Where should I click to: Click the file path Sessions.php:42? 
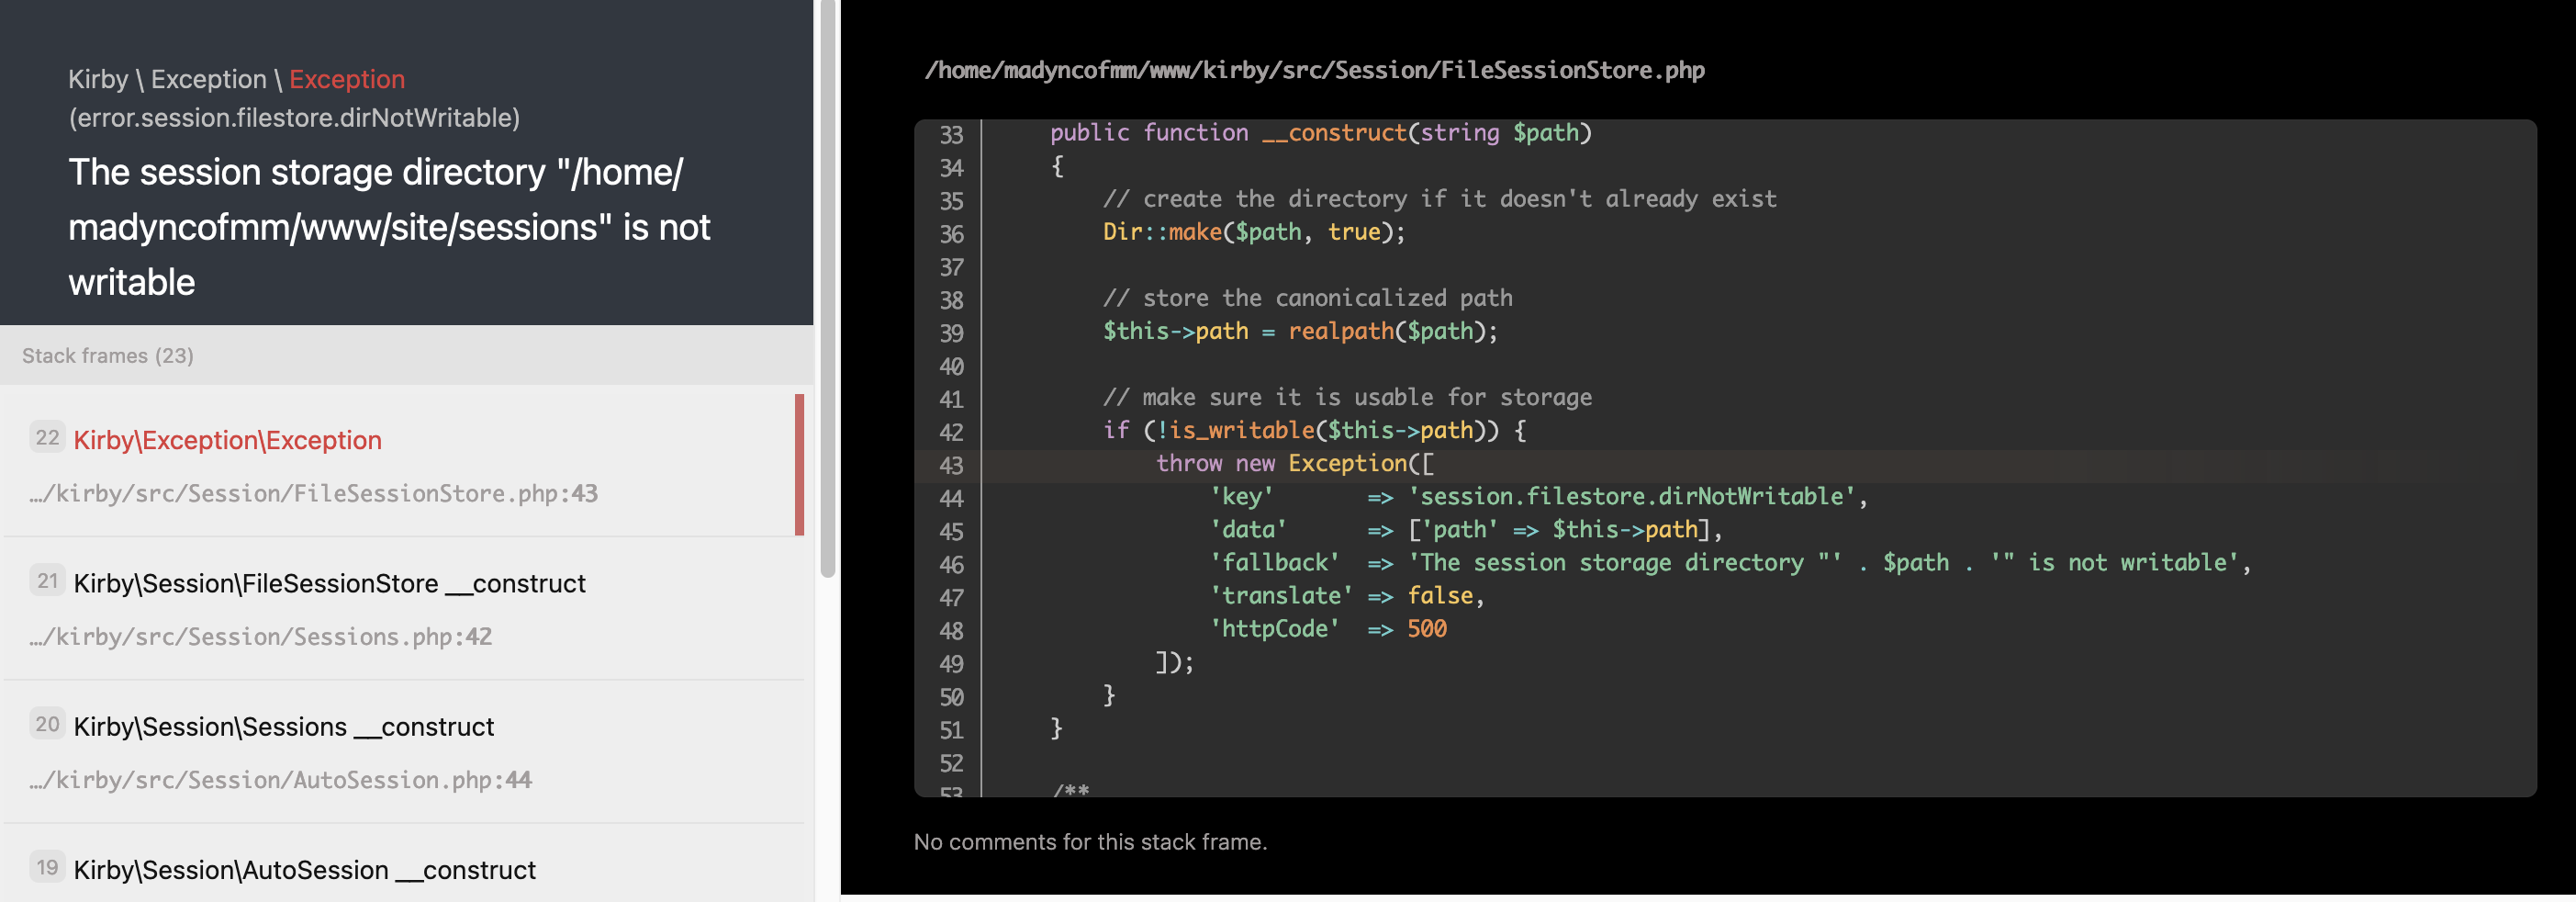(261, 636)
